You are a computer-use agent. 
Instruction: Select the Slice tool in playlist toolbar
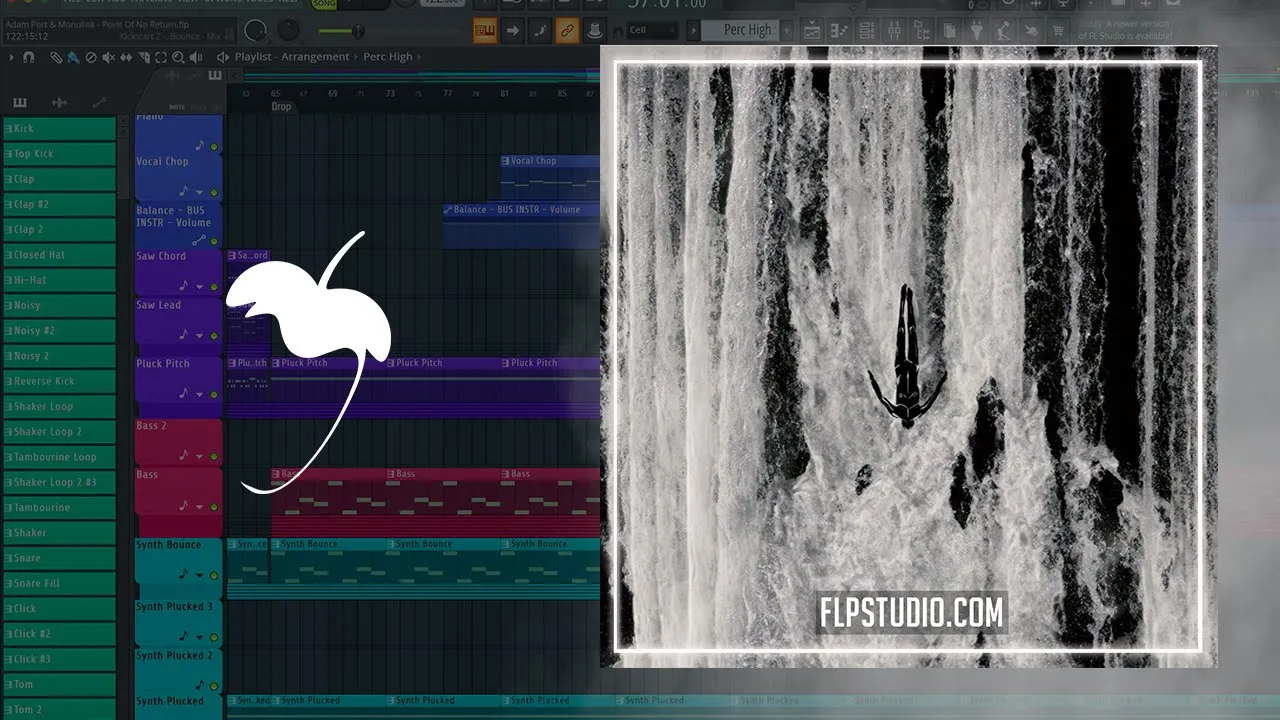[142, 57]
